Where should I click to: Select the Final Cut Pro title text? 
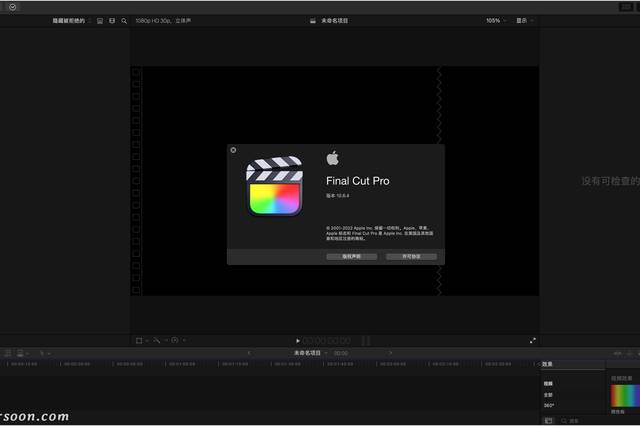(x=358, y=181)
